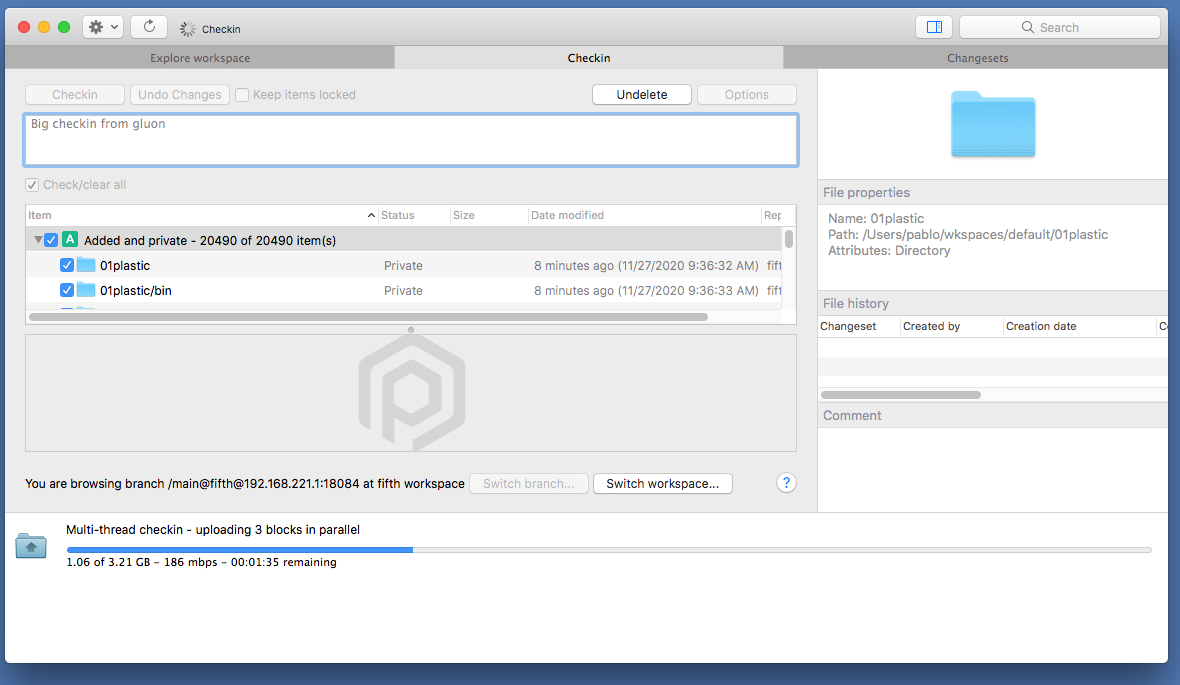Image resolution: width=1180 pixels, height=685 pixels.
Task: Click the refresh icon in toolbar
Action: (148, 27)
